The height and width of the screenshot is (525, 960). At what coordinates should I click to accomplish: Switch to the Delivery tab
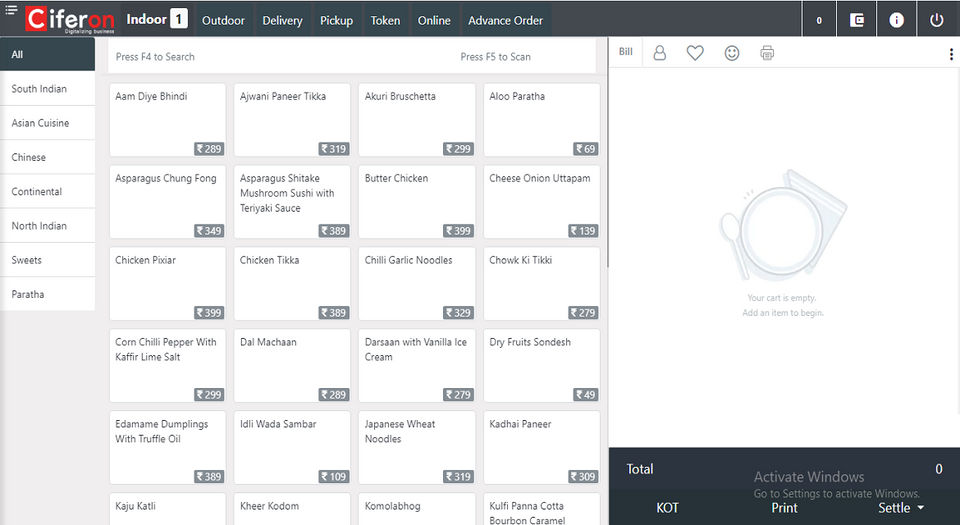click(x=282, y=20)
